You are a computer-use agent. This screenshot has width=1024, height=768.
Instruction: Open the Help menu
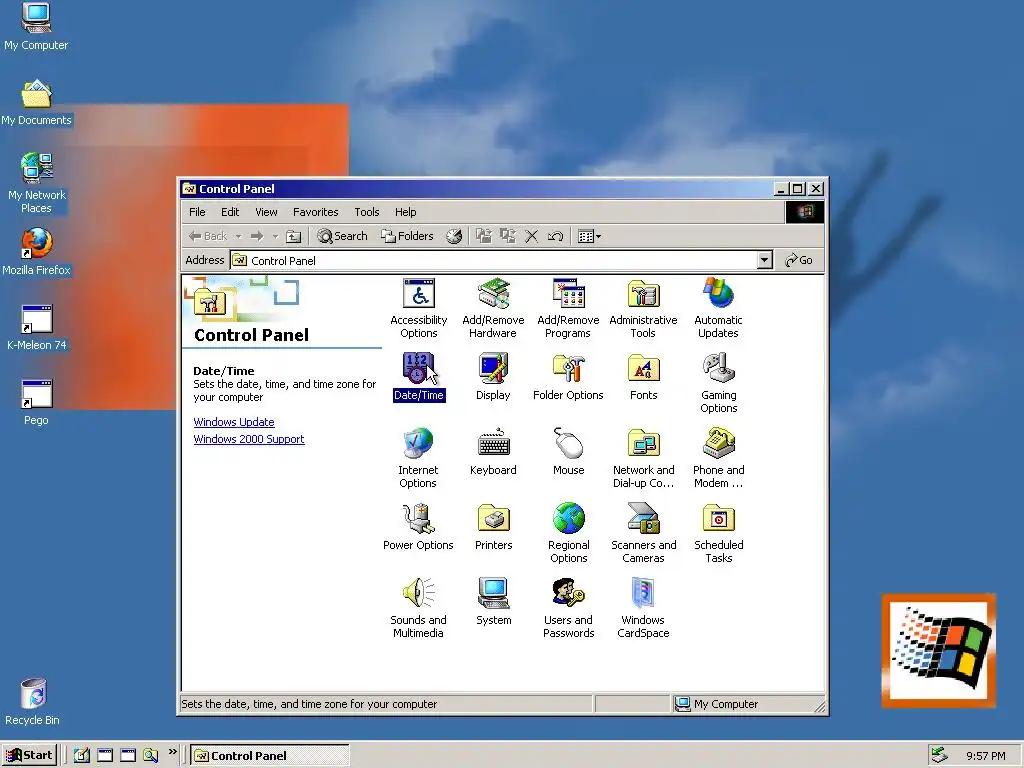[406, 212]
